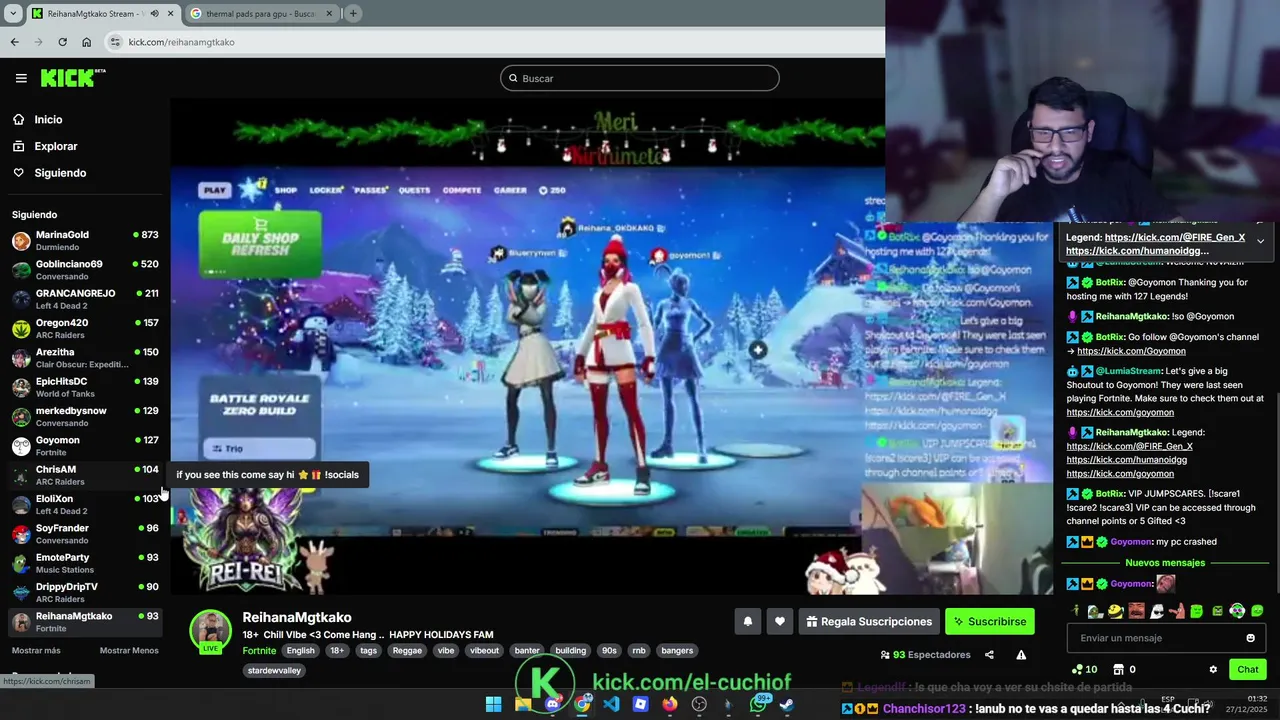Click the ReihanaMgtkako streamer avatar
This screenshot has width=1280, height=720.
point(211,630)
